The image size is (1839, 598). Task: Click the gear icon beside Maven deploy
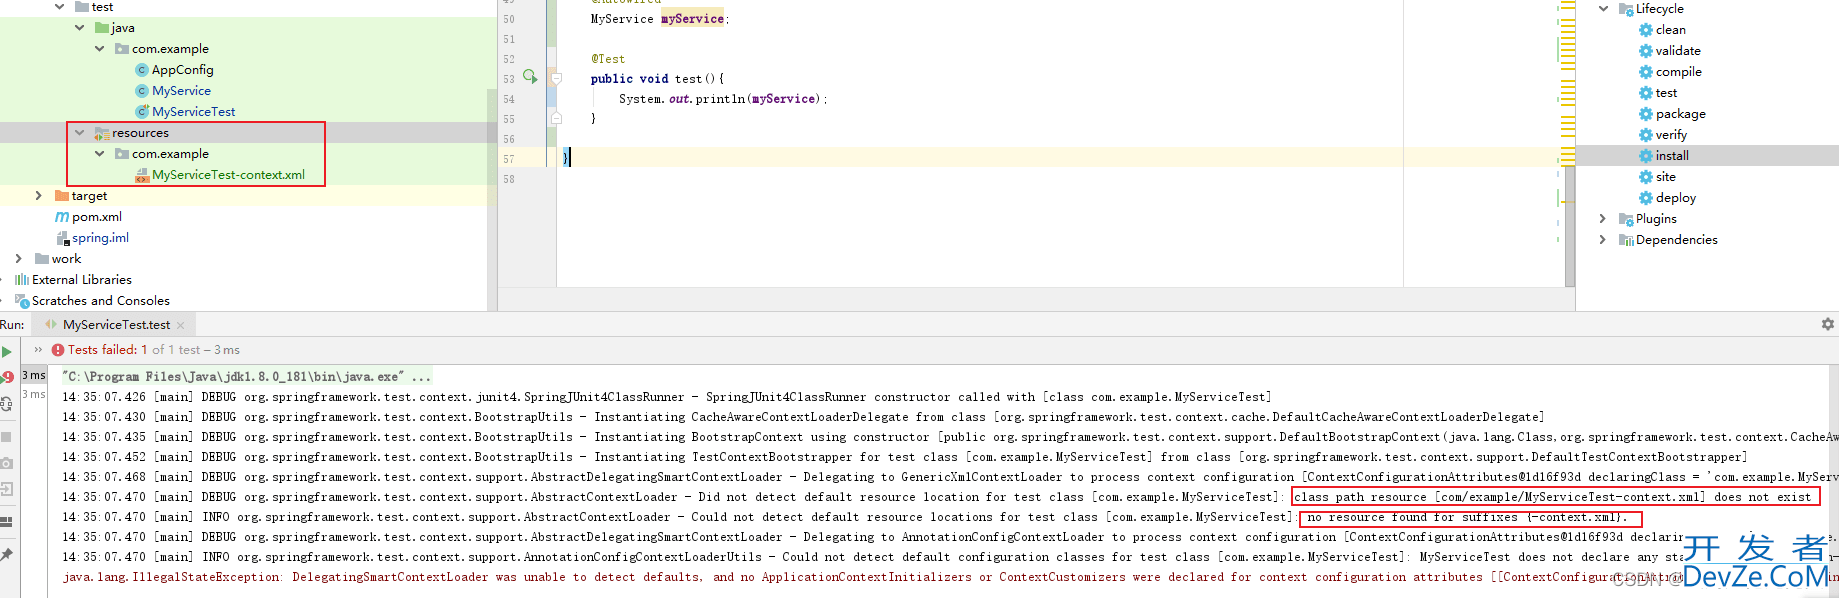click(x=1645, y=198)
